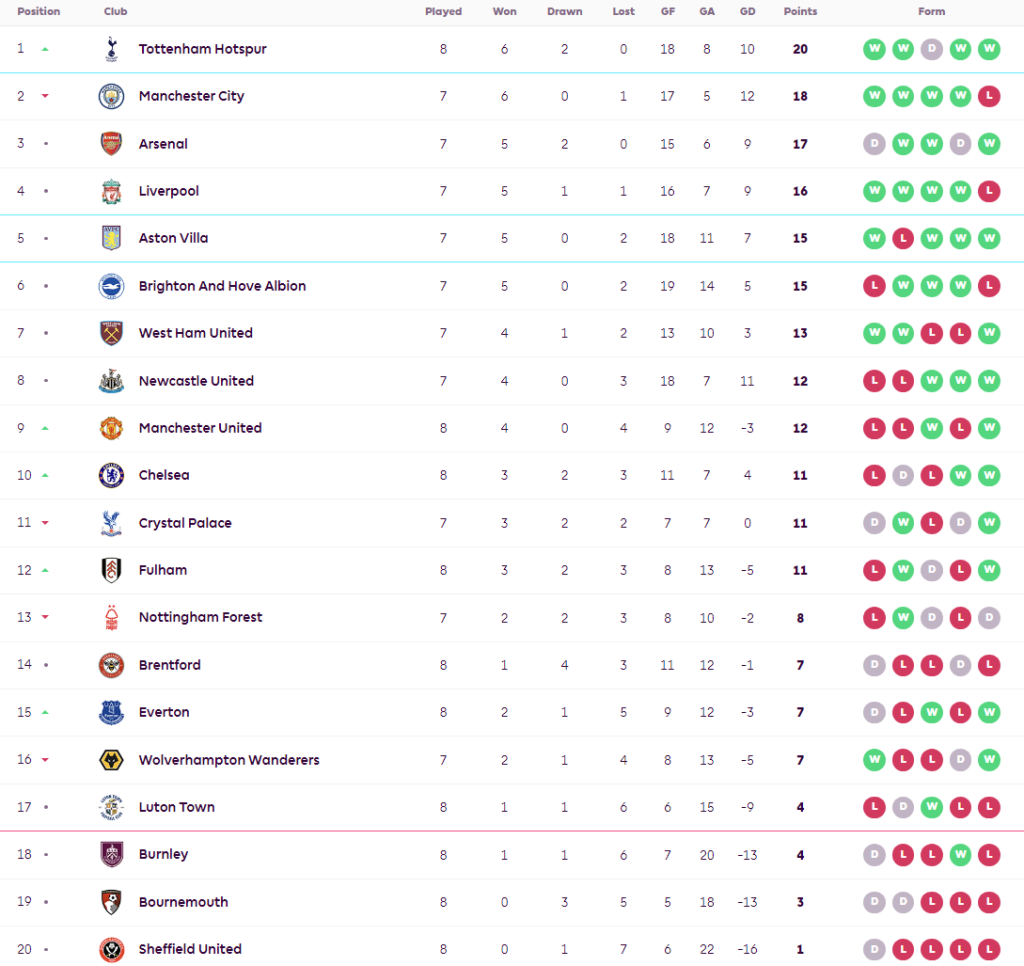Click Tottenham's most recent form result
The width and height of the screenshot is (1024, 966).
pyautogui.click(x=989, y=49)
